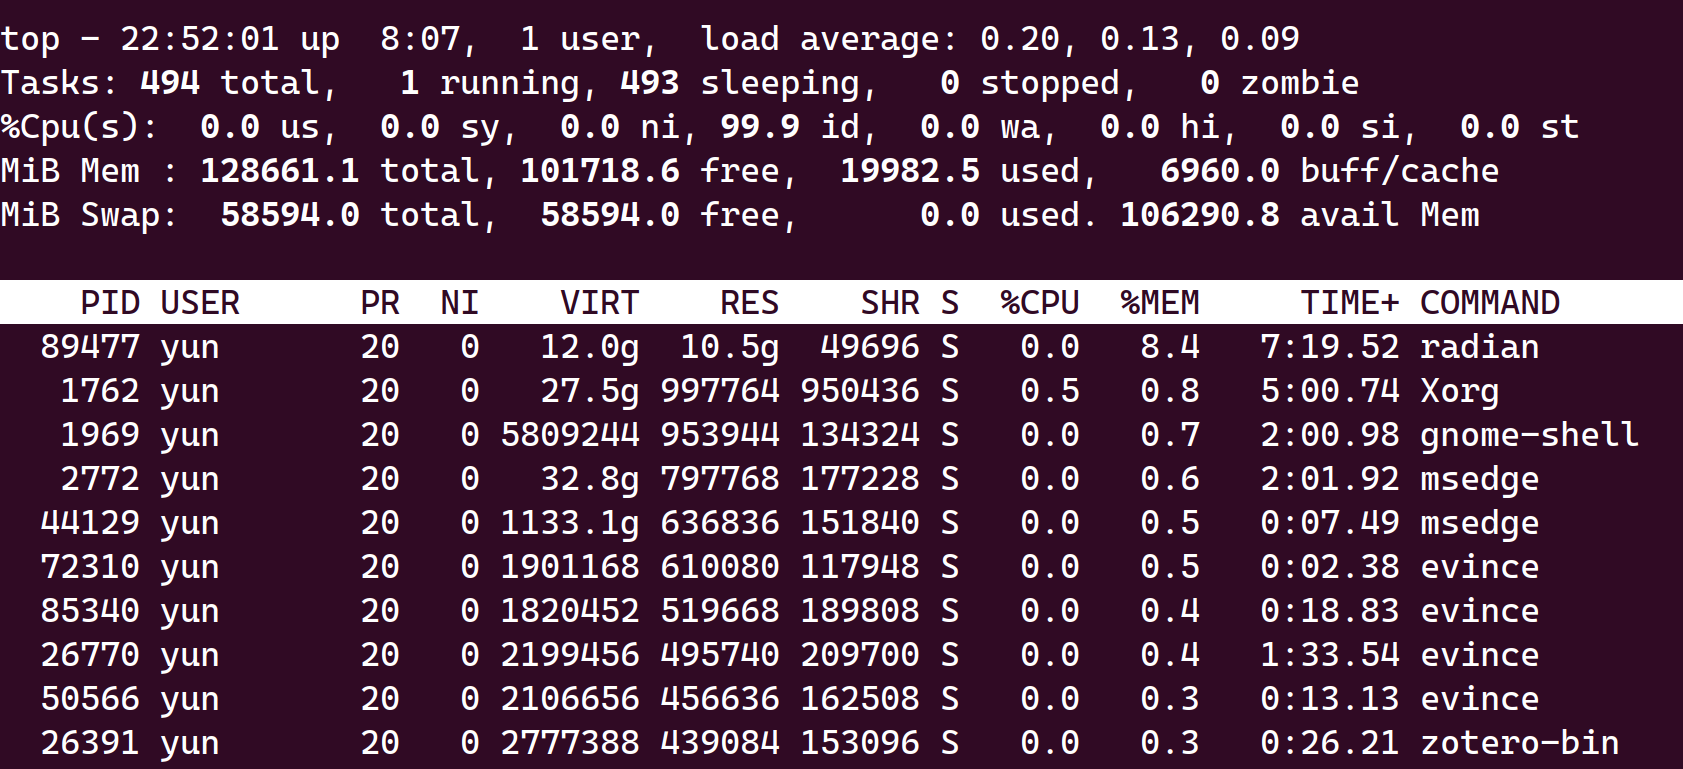Click PID 72310 of evince
This screenshot has width=1683, height=769.
[x=90, y=567]
